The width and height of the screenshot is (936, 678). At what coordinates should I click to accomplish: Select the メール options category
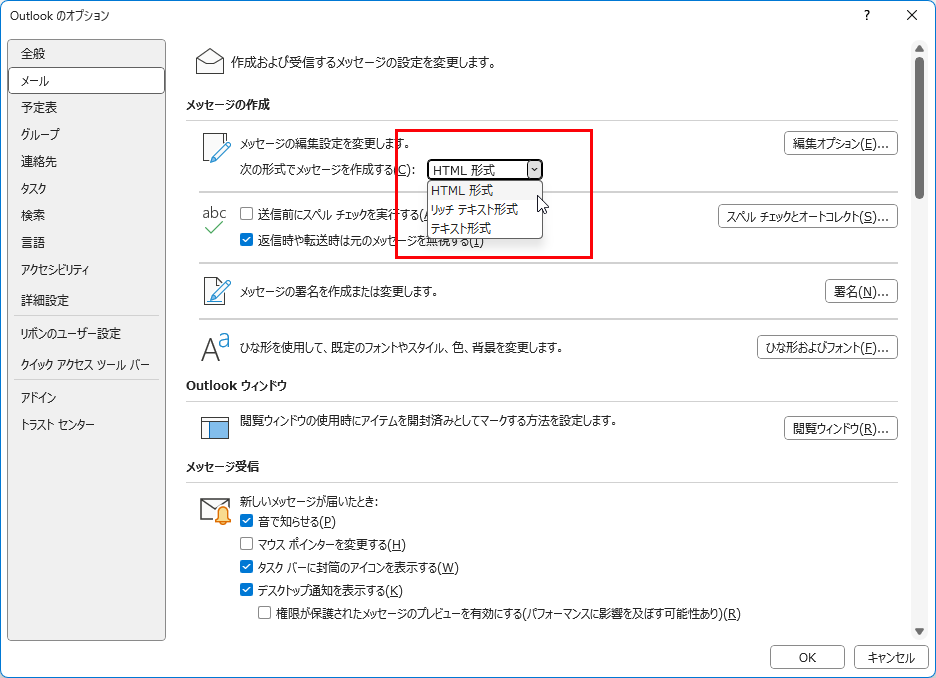87,81
